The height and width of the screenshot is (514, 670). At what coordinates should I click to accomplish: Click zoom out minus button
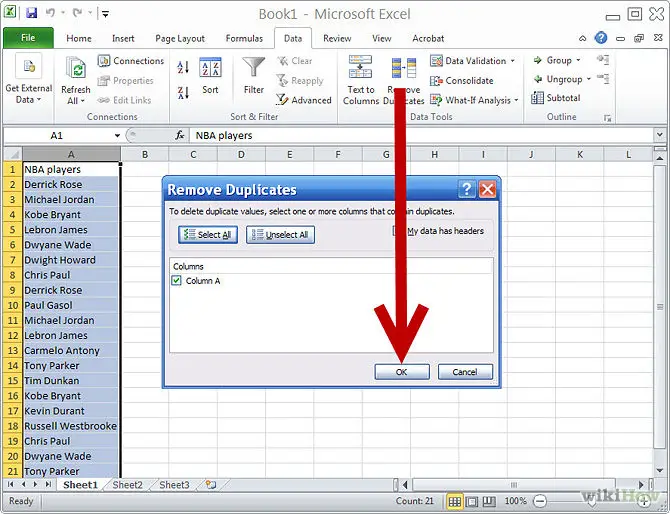(x=540, y=501)
